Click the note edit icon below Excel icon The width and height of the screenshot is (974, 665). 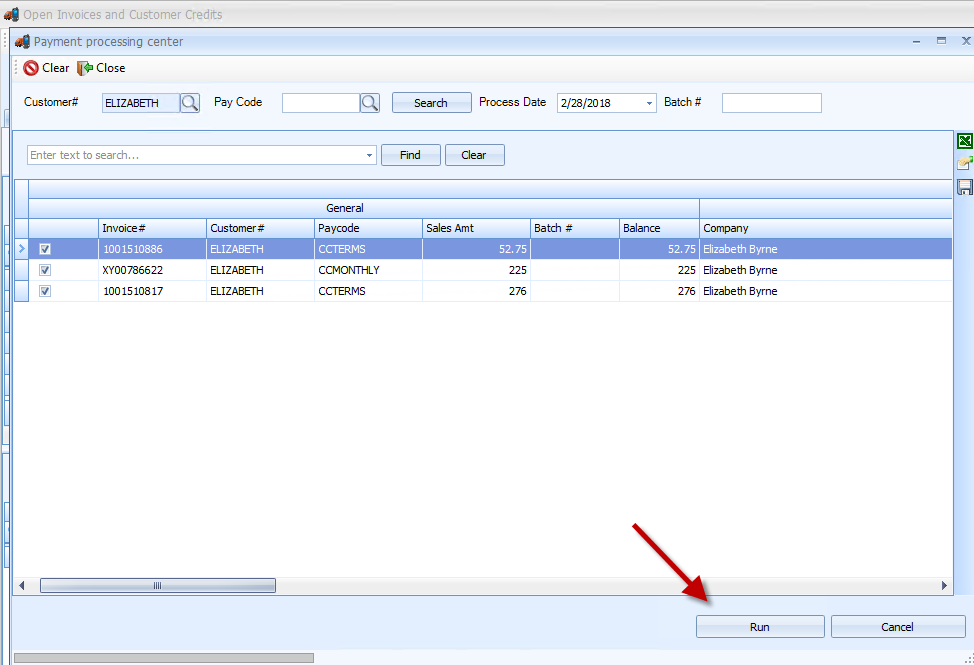click(x=965, y=164)
